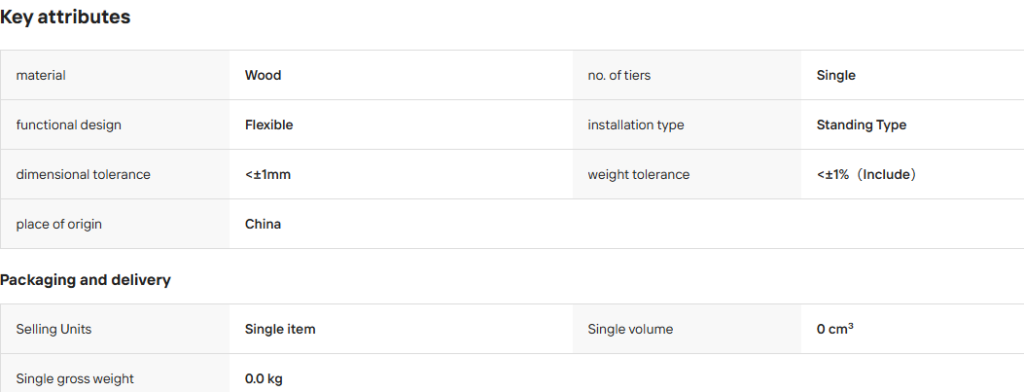The image size is (1024, 392).
Task: Click the <±1mm tolerance value
Action: pos(268,174)
